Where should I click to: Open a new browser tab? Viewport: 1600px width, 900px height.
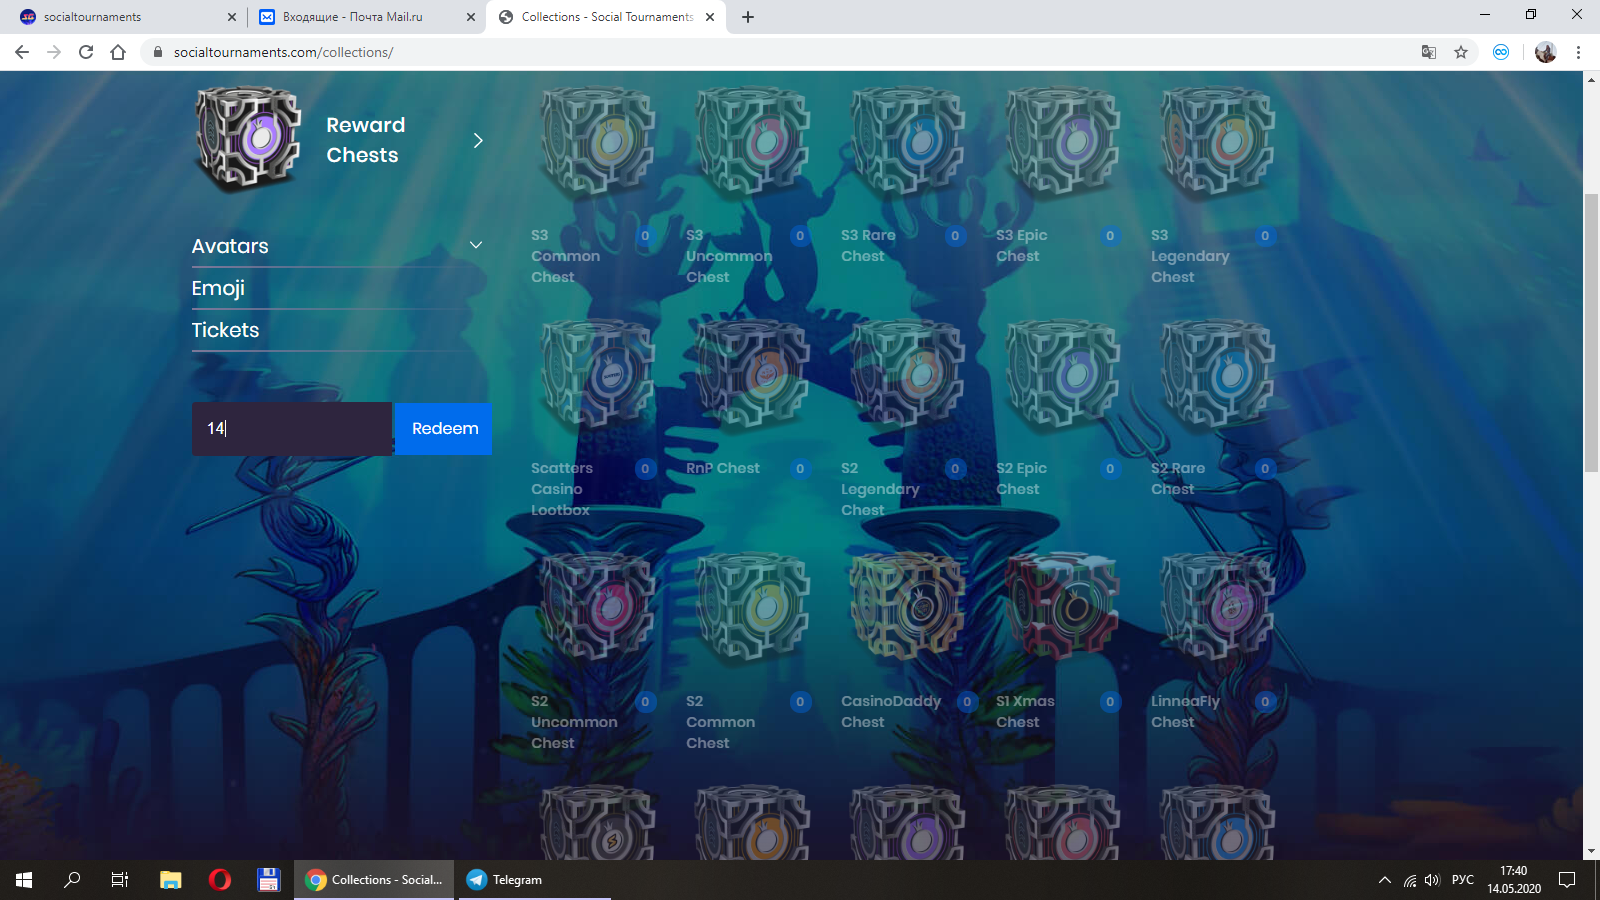tap(748, 17)
